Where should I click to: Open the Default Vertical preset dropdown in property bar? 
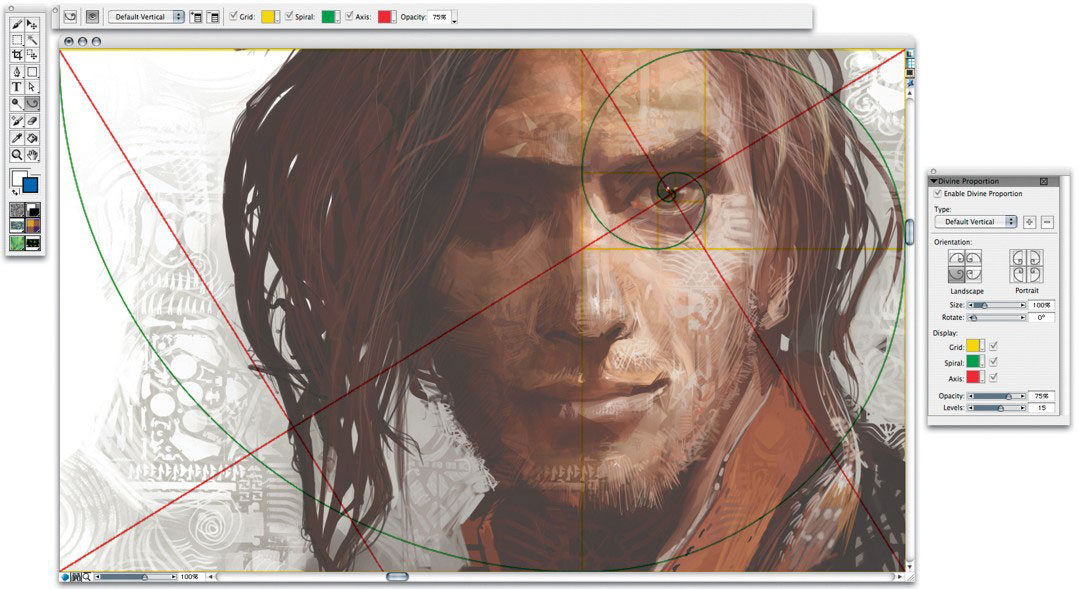147,17
